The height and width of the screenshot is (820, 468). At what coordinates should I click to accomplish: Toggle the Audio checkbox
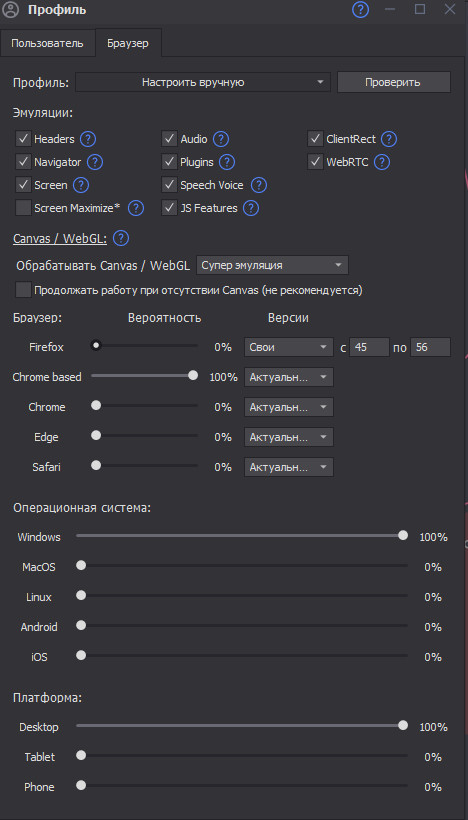tap(169, 139)
